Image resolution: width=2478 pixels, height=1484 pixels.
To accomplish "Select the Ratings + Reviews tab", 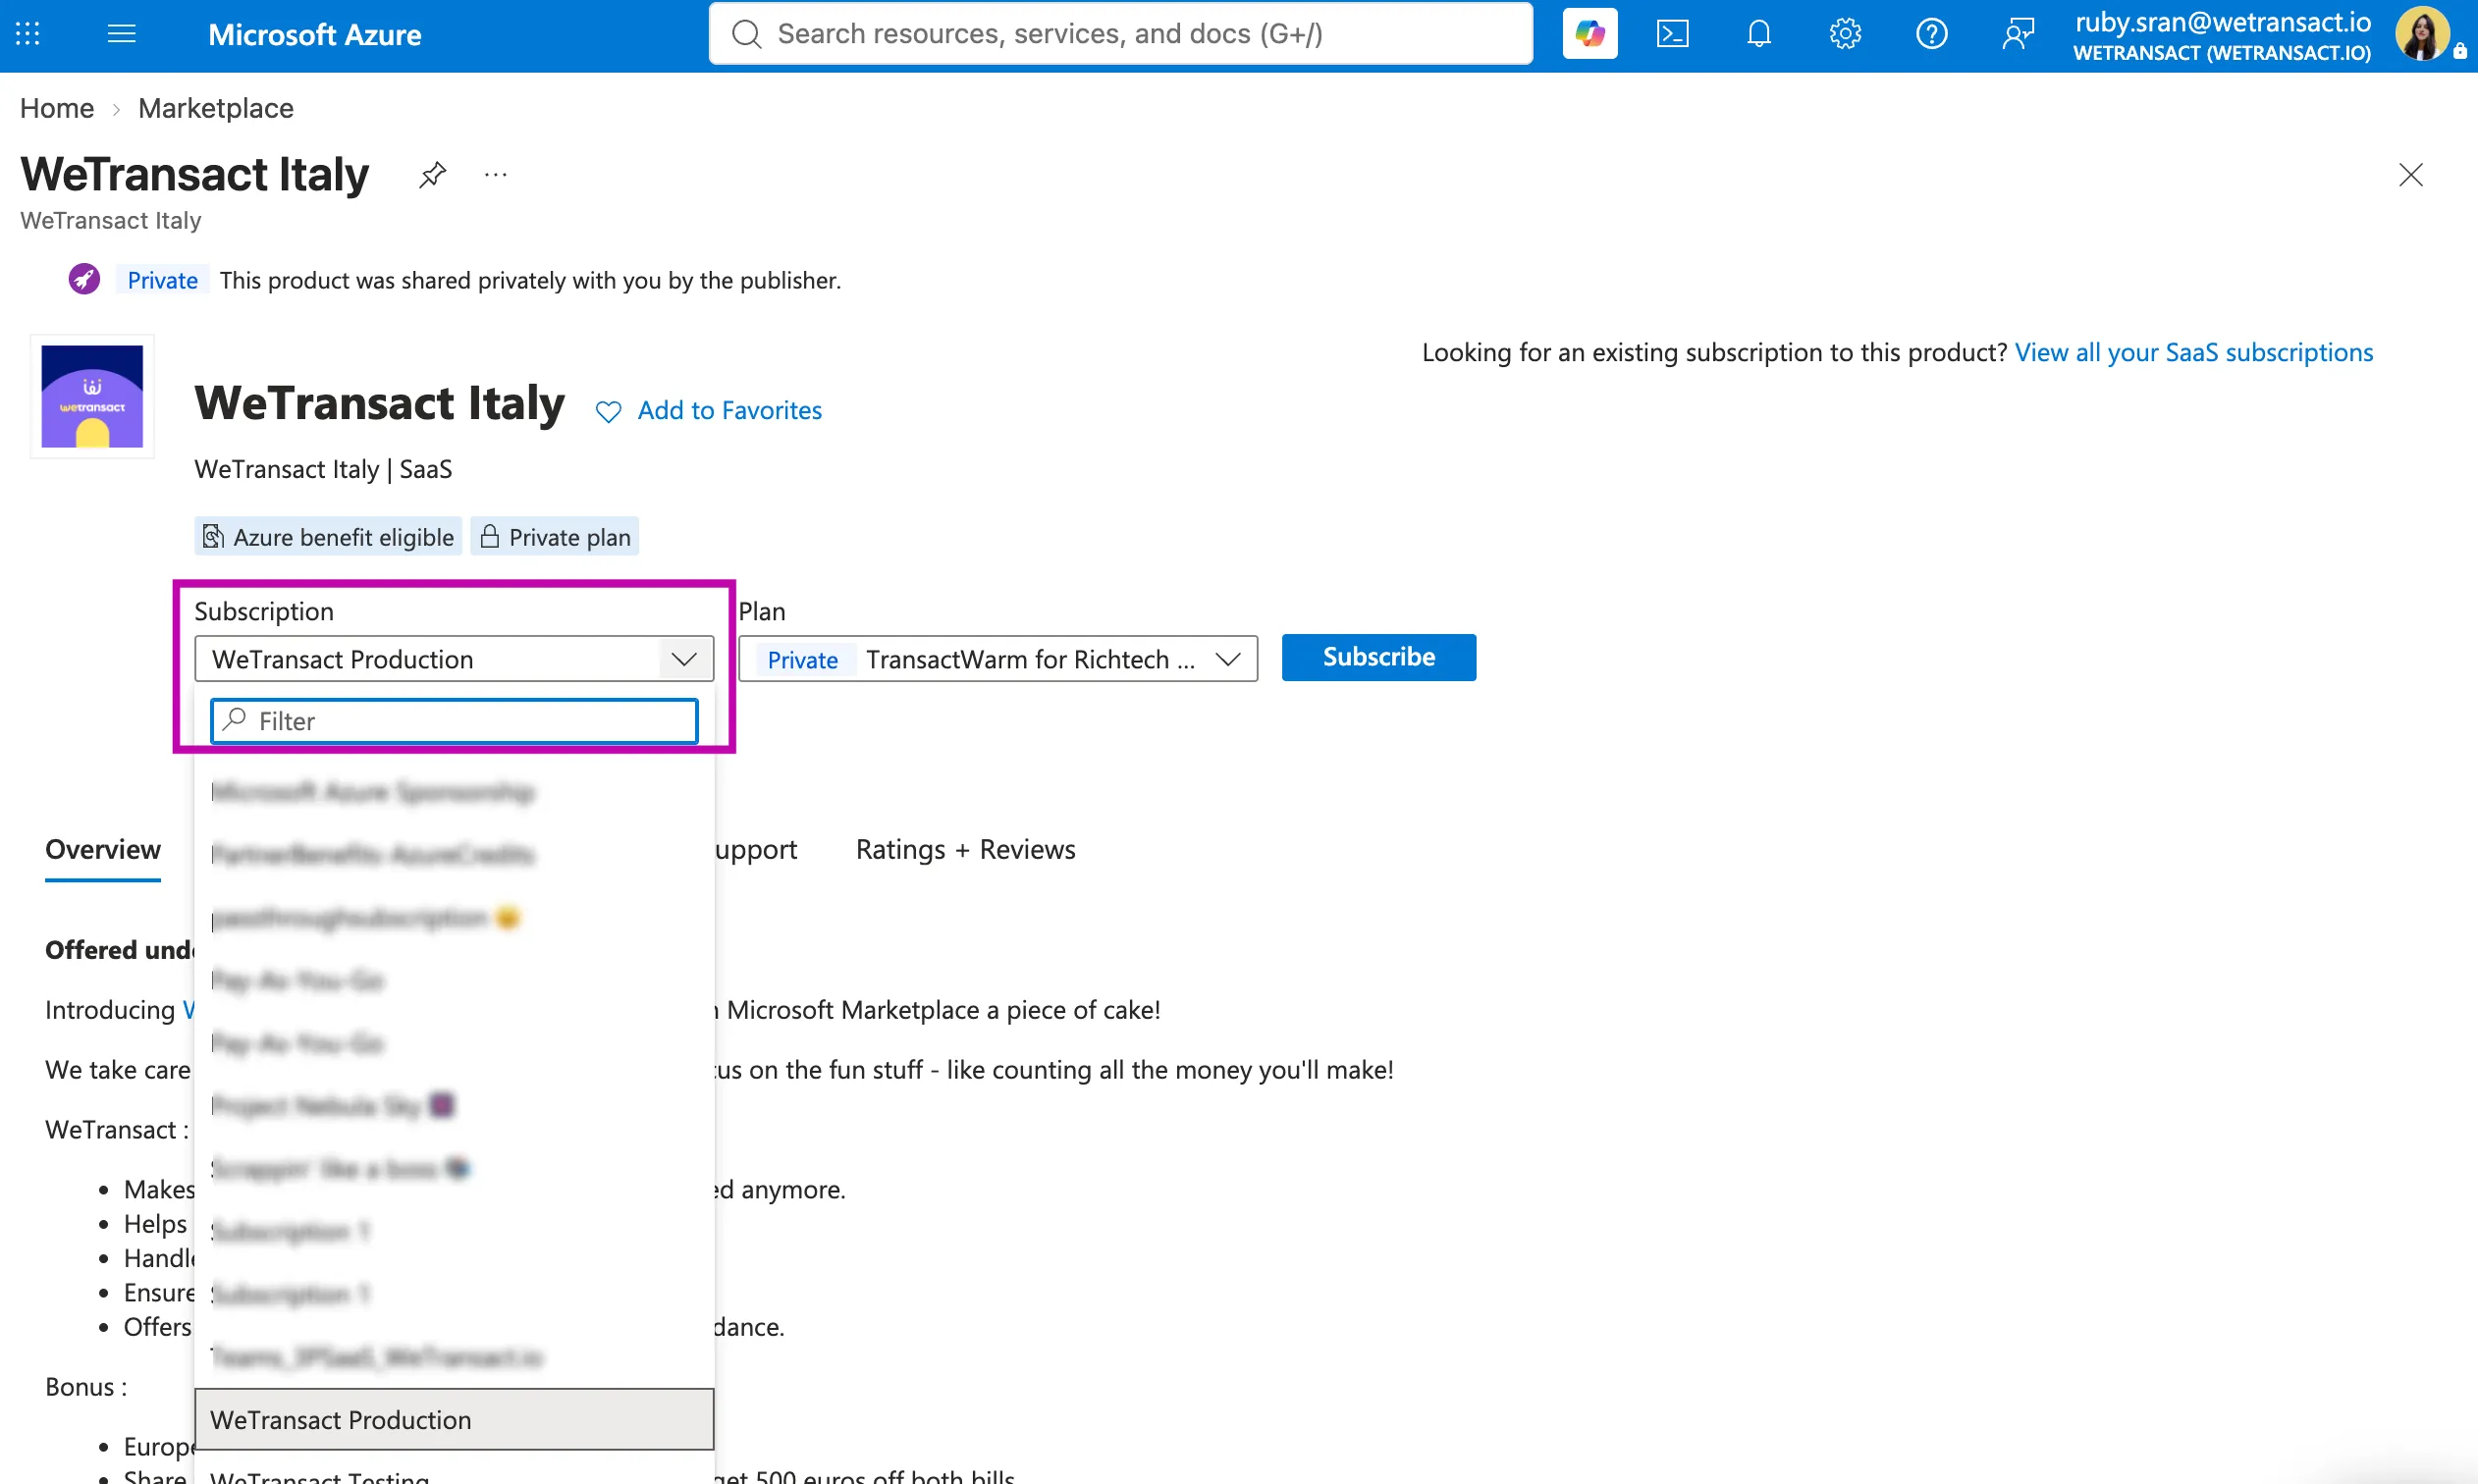I will [x=965, y=849].
